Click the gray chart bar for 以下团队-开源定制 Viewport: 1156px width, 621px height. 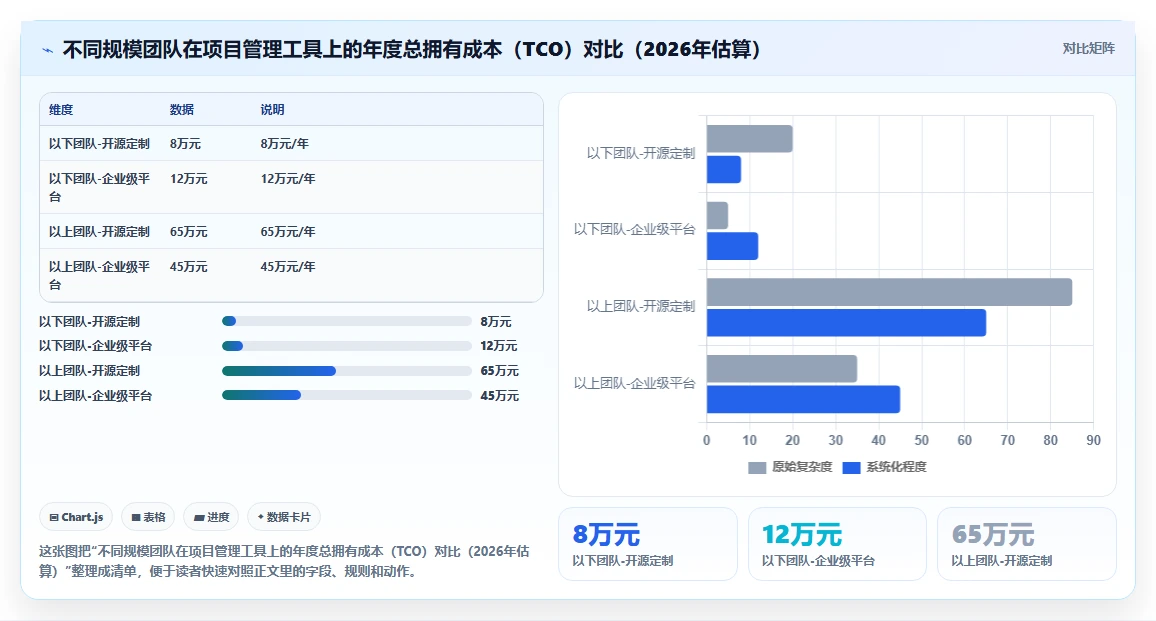point(750,139)
